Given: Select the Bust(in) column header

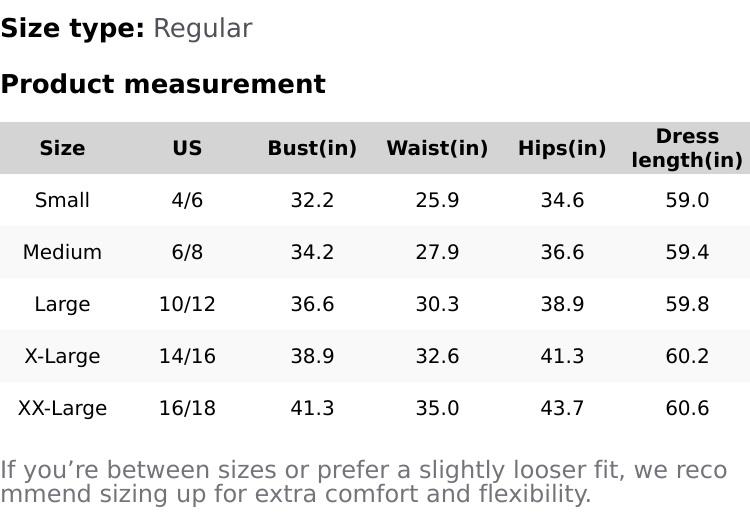Looking at the screenshot, I should pyautogui.click(x=312, y=148).
